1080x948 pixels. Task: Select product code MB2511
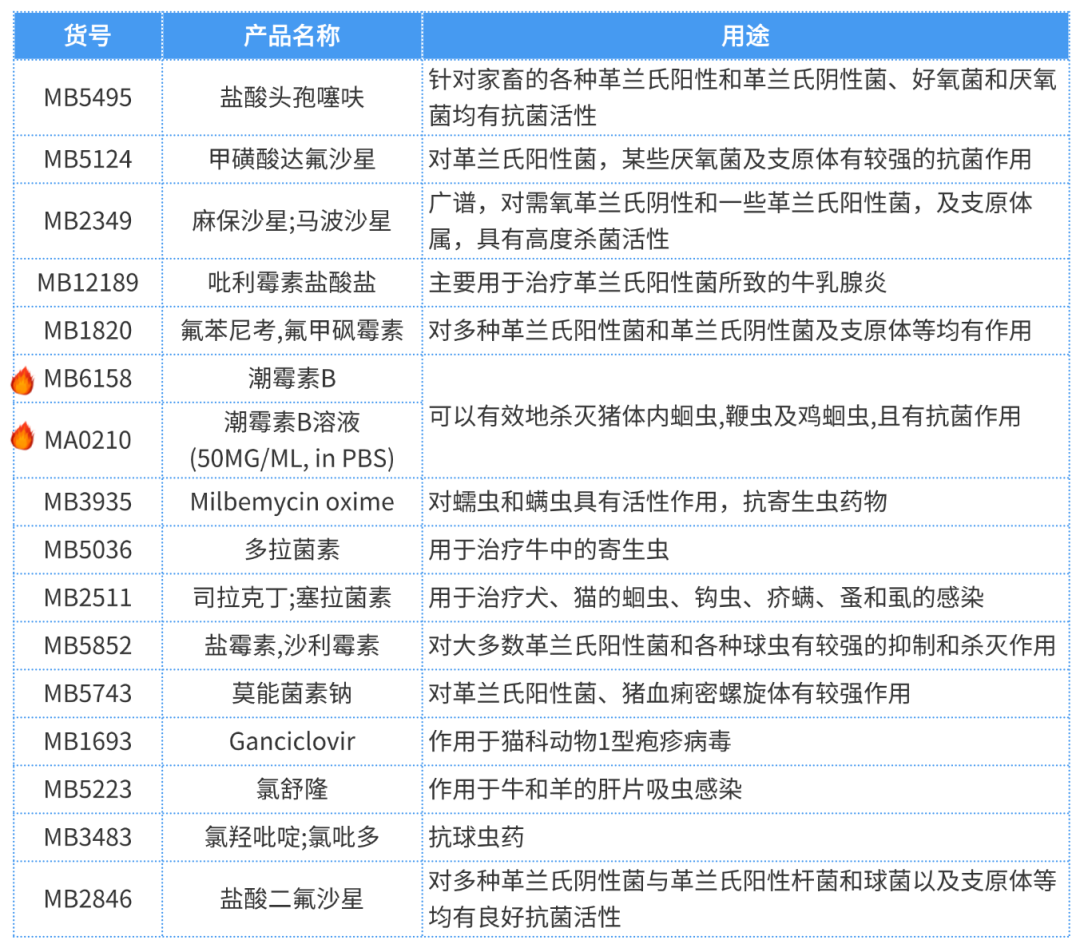point(88,598)
